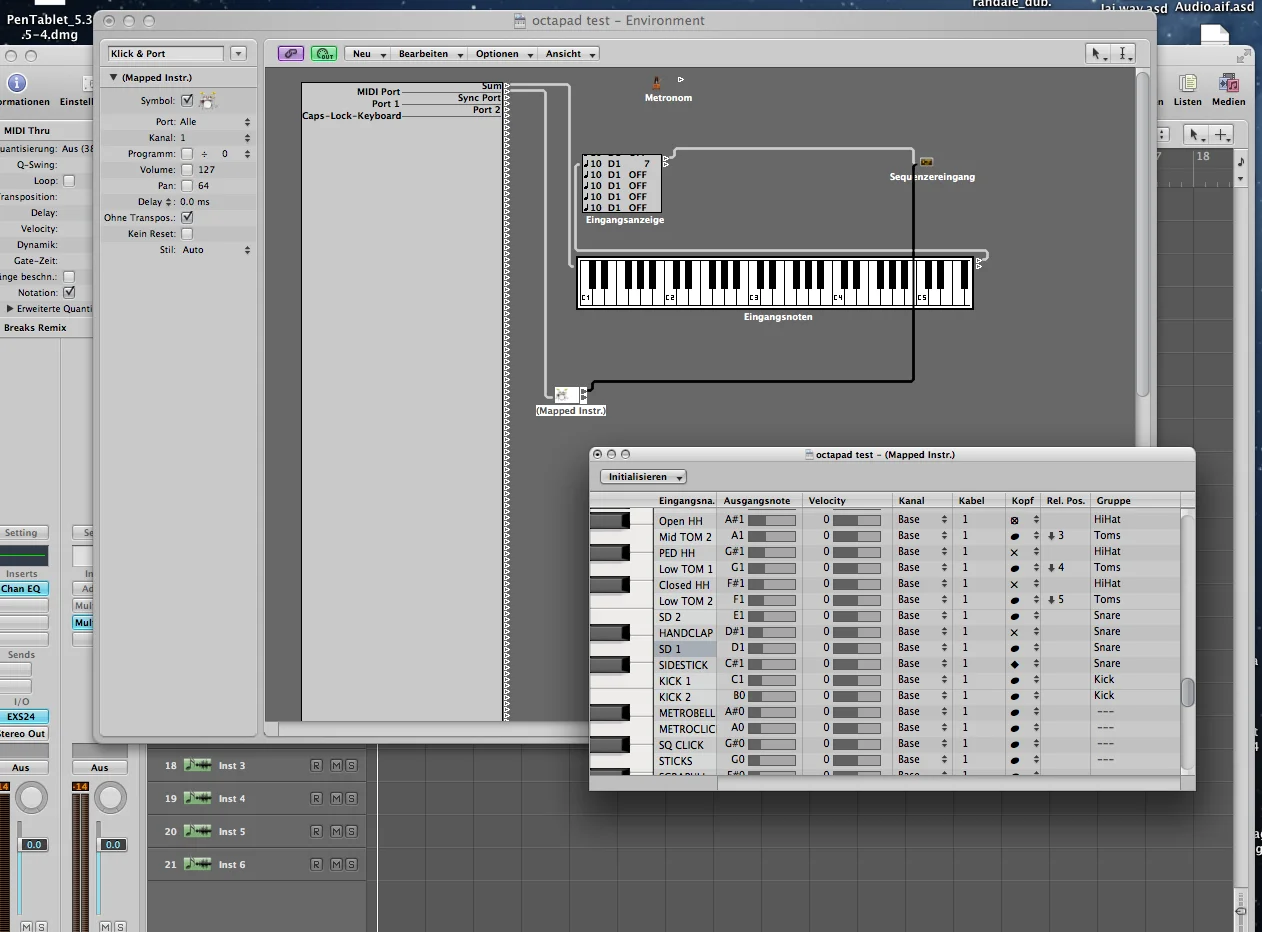Uncheck the Symbol checkbox

(x=187, y=101)
